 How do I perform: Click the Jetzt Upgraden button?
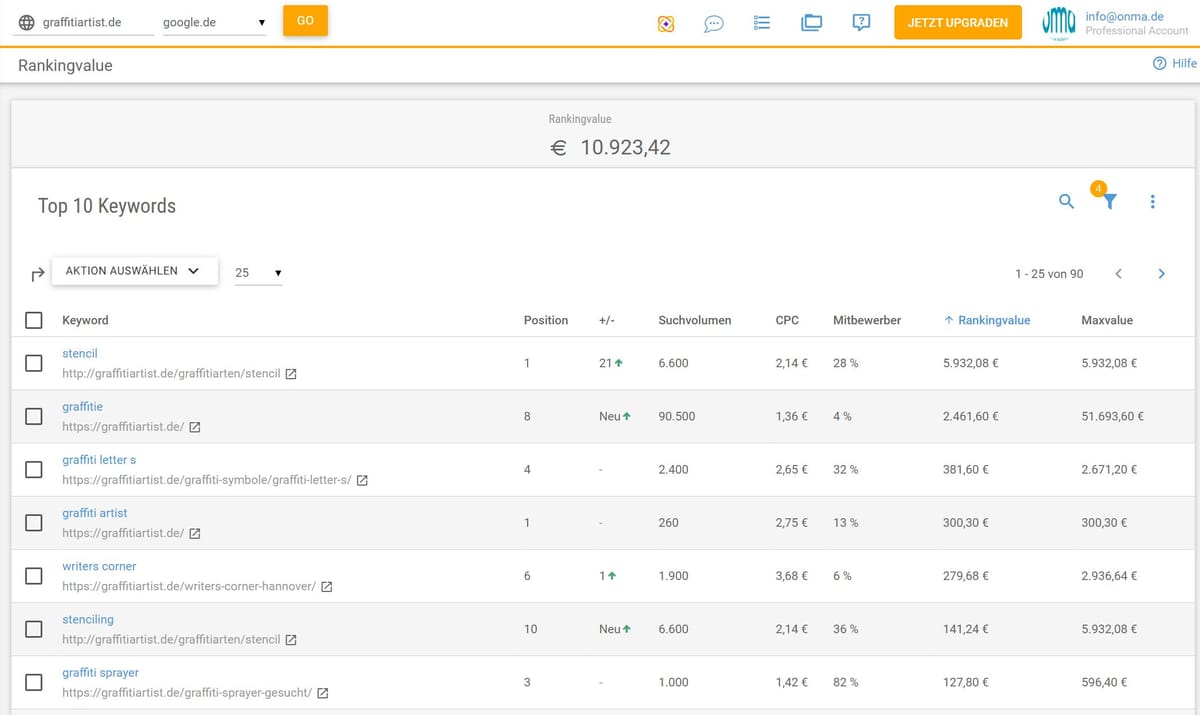(x=958, y=22)
